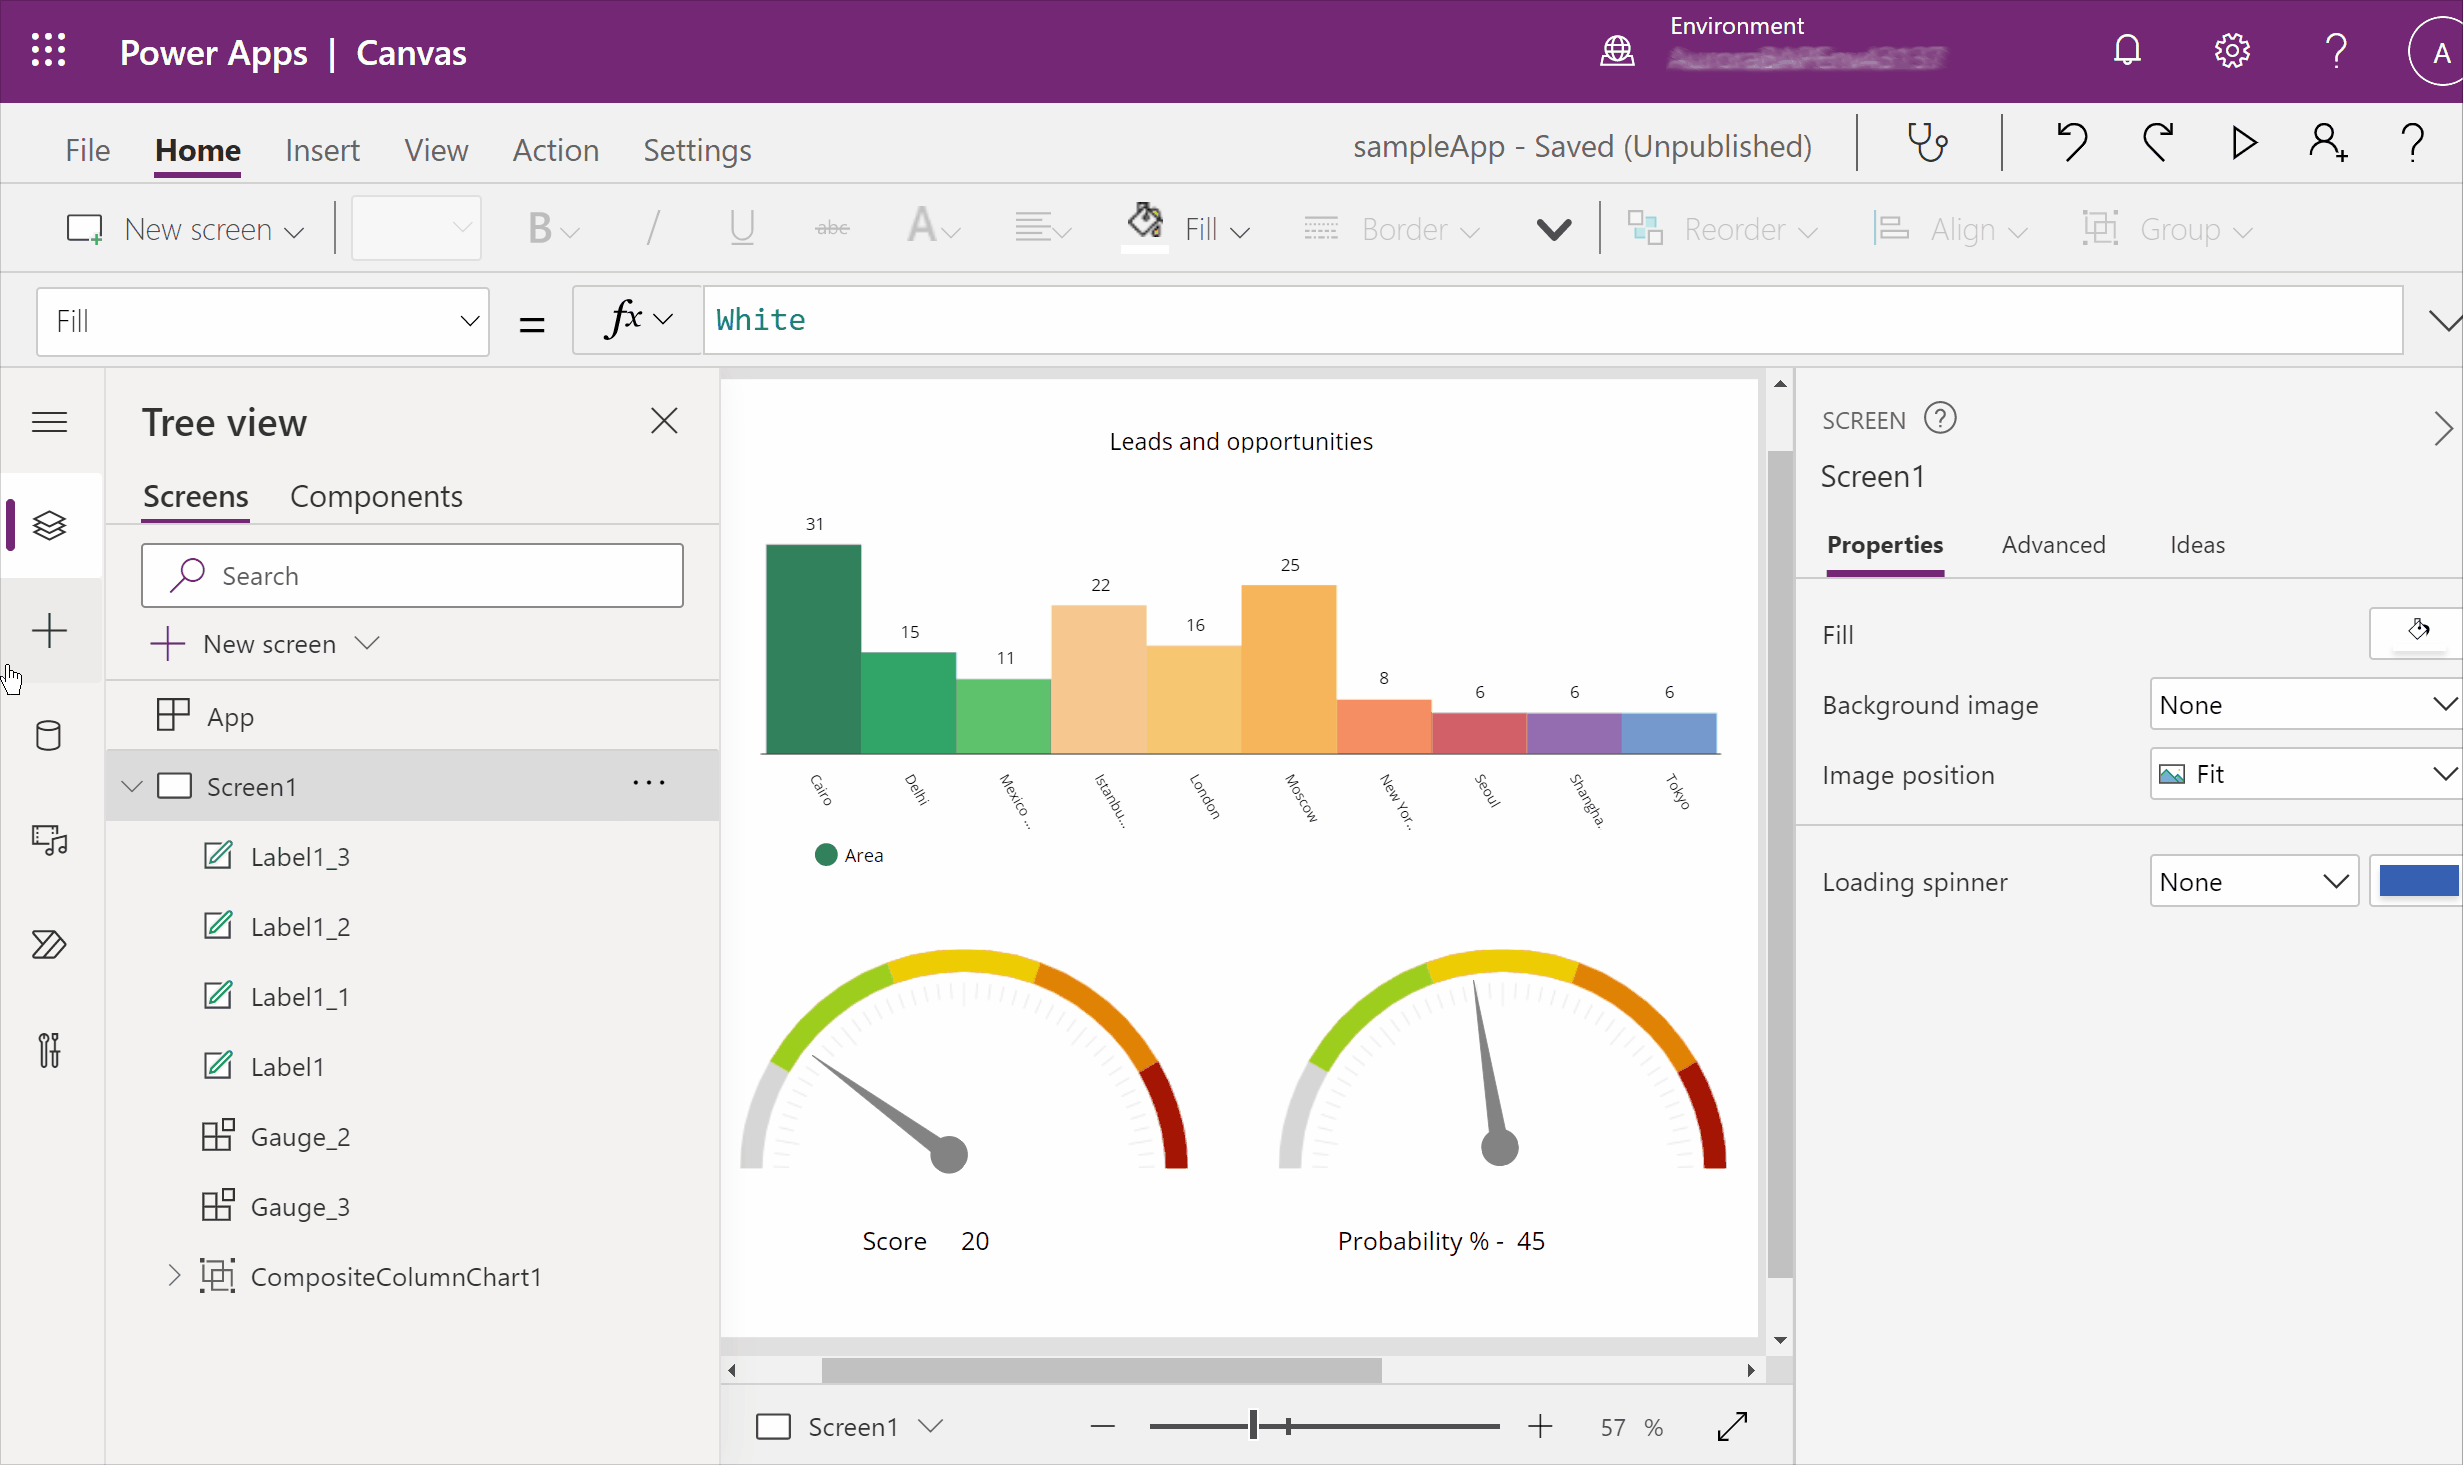Click the Redo icon in the toolbar
Viewport: 2463px width, 1465px height.
2158,145
